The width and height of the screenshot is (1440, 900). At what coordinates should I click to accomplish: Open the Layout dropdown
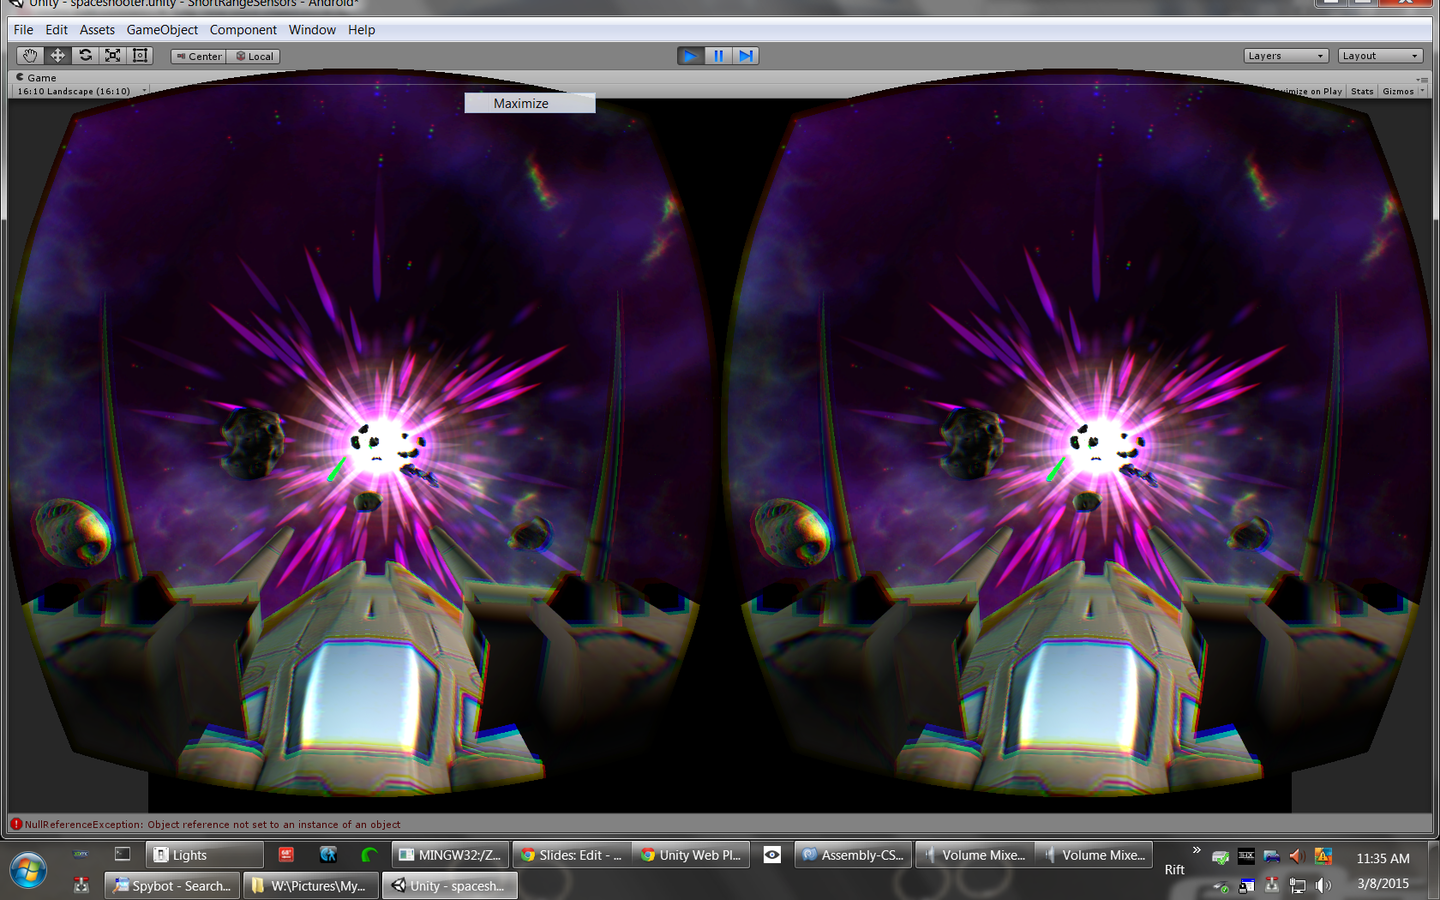1380,56
